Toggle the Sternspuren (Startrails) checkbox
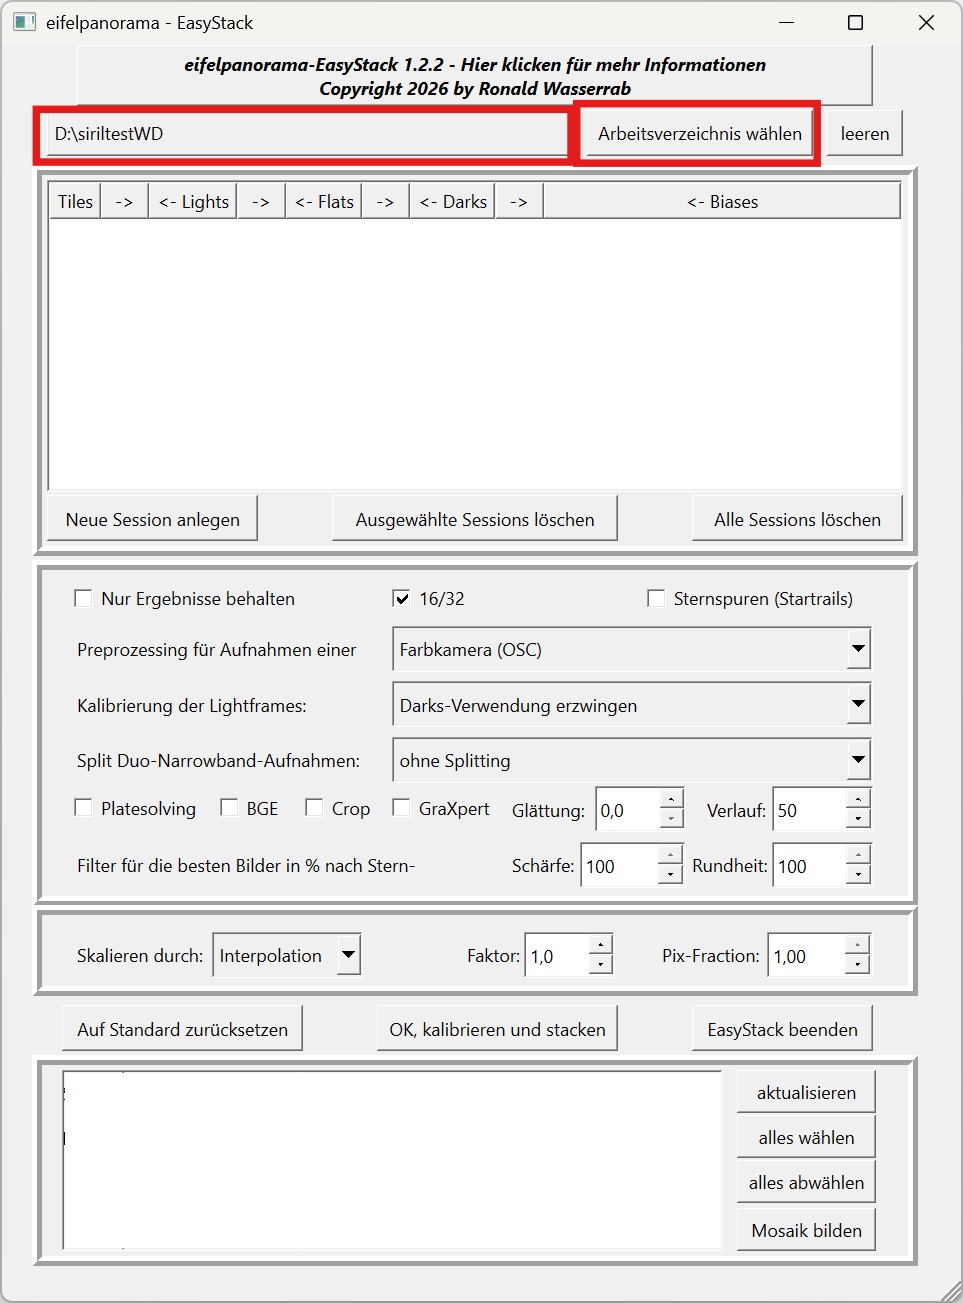Screen dimensions: 963x1303 tap(656, 598)
